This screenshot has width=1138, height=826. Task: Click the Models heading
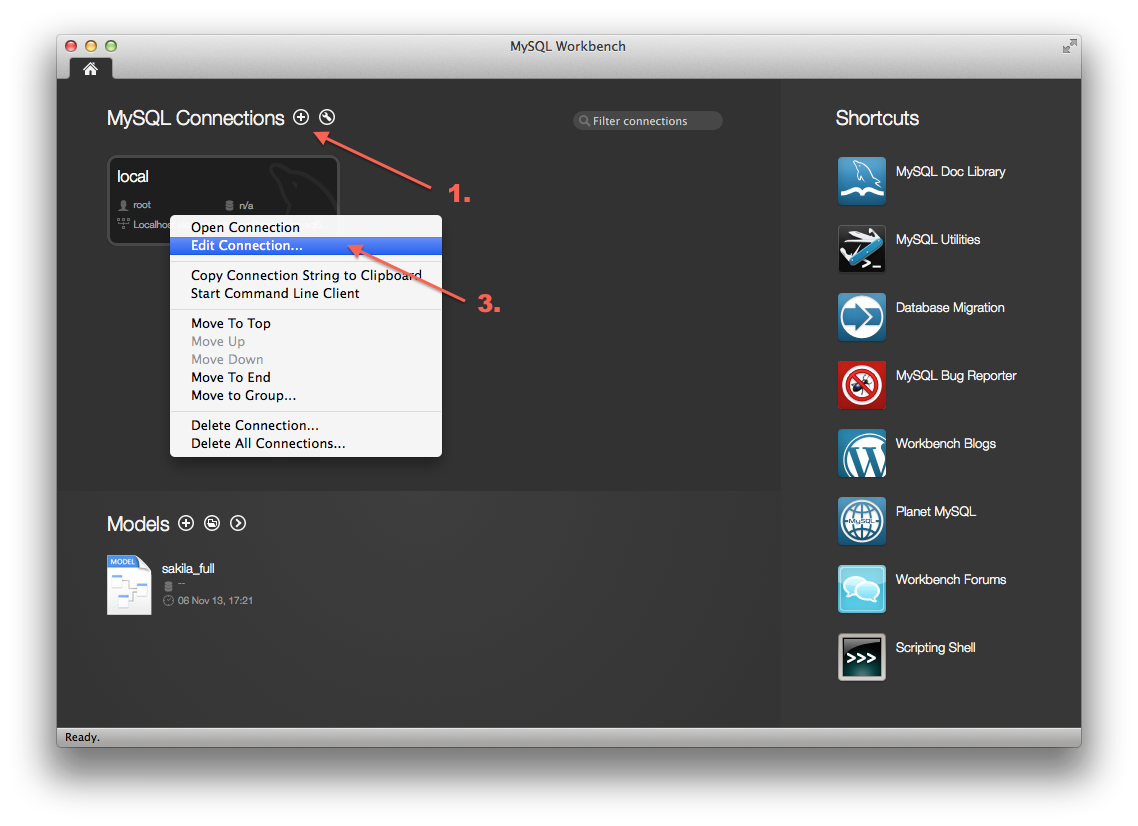[x=138, y=524]
